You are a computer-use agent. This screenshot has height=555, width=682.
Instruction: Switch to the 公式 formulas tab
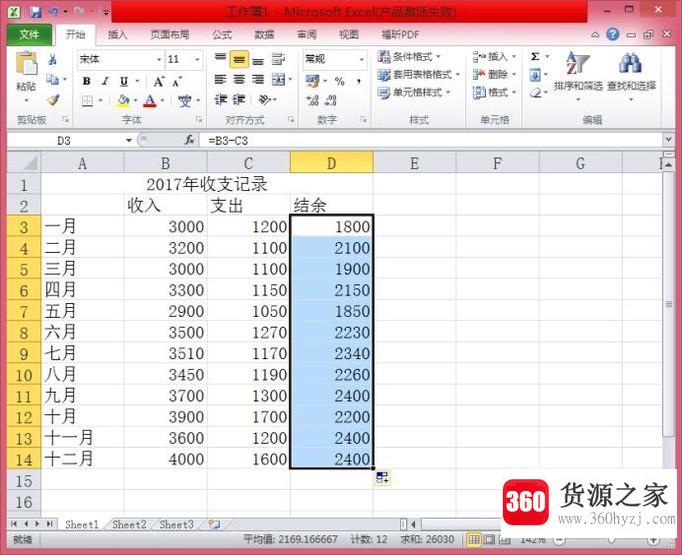(x=222, y=35)
